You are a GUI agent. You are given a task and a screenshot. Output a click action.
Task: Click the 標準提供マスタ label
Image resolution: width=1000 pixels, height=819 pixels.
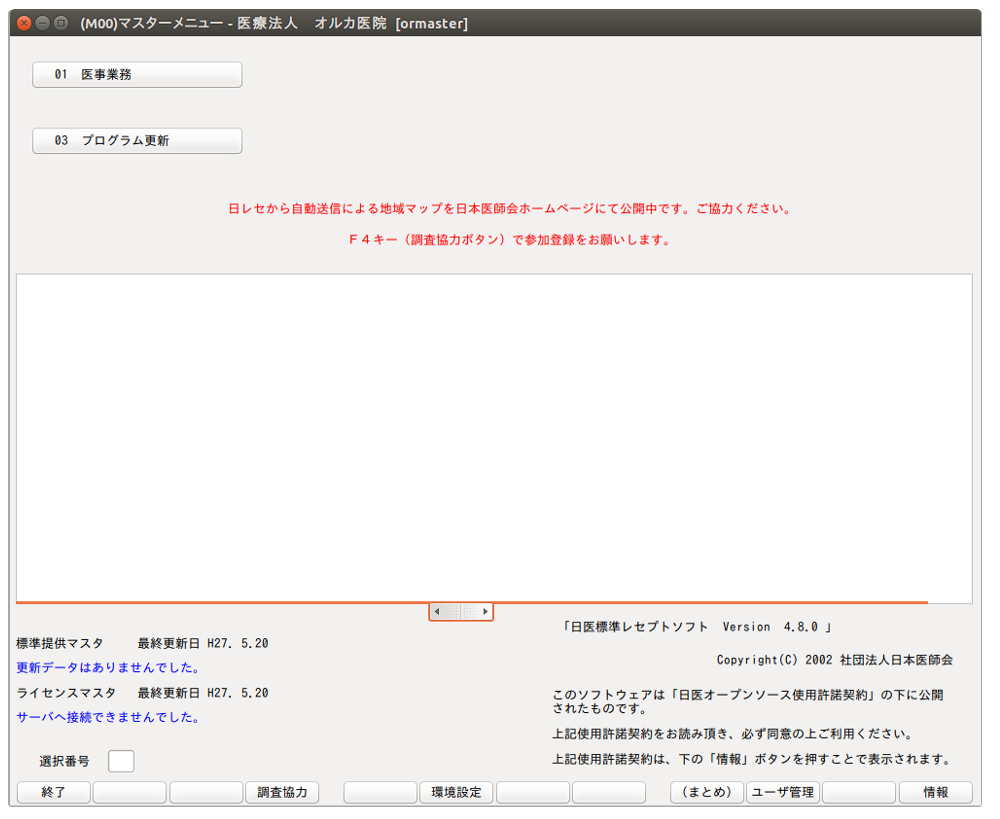tap(59, 644)
